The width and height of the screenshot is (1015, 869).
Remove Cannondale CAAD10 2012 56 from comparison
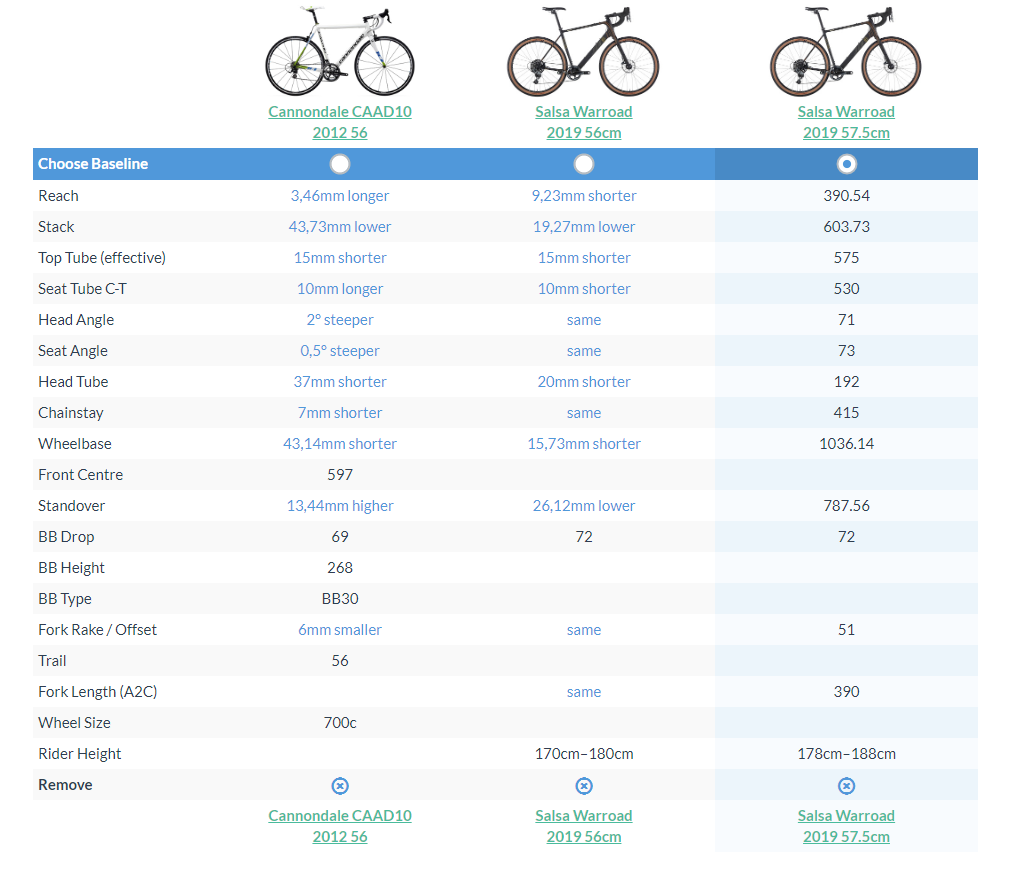click(x=340, y=785)
